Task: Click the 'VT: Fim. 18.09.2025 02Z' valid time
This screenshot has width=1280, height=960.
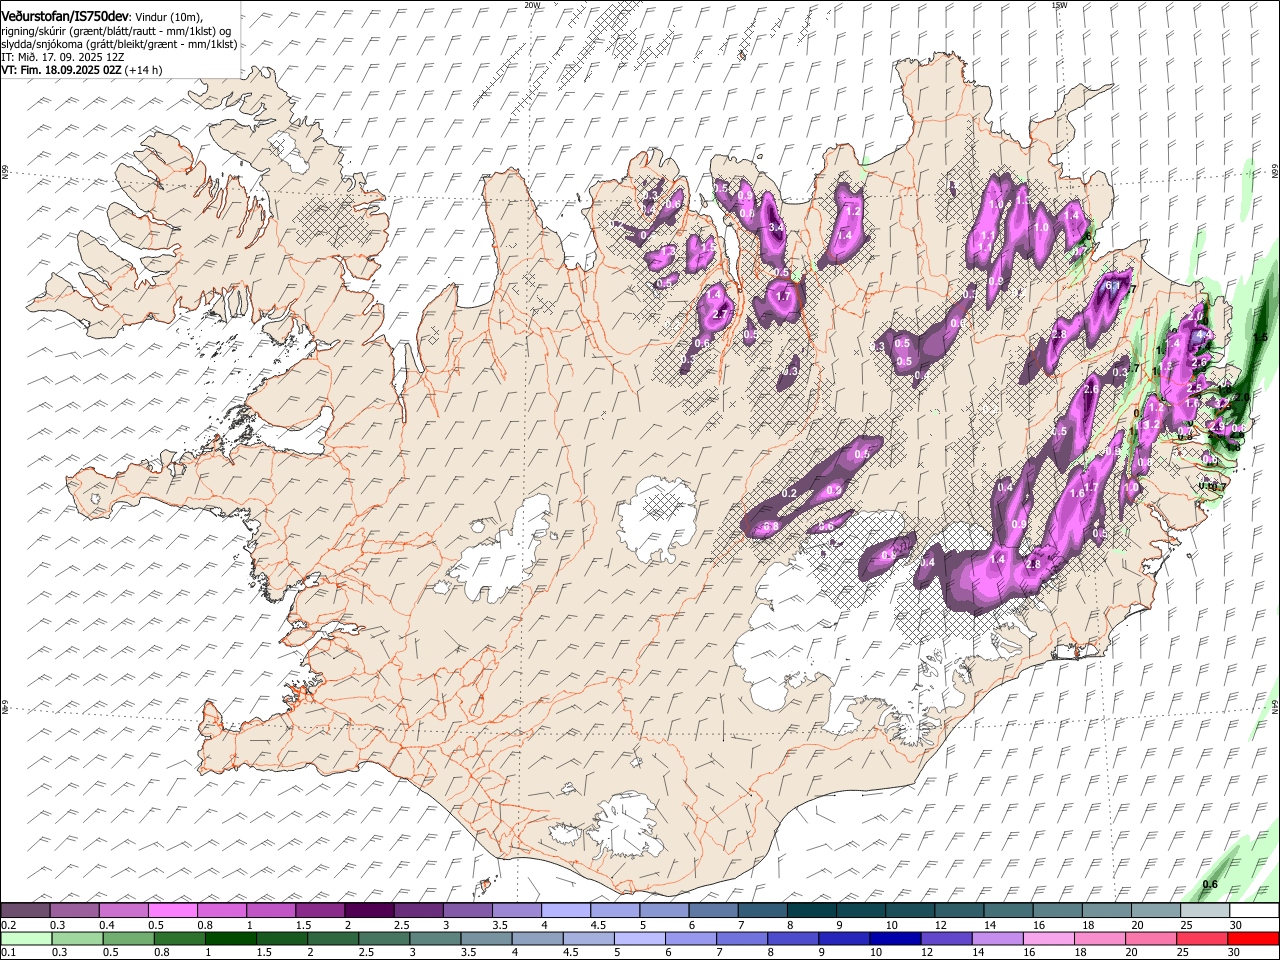Action: [61, 70]
